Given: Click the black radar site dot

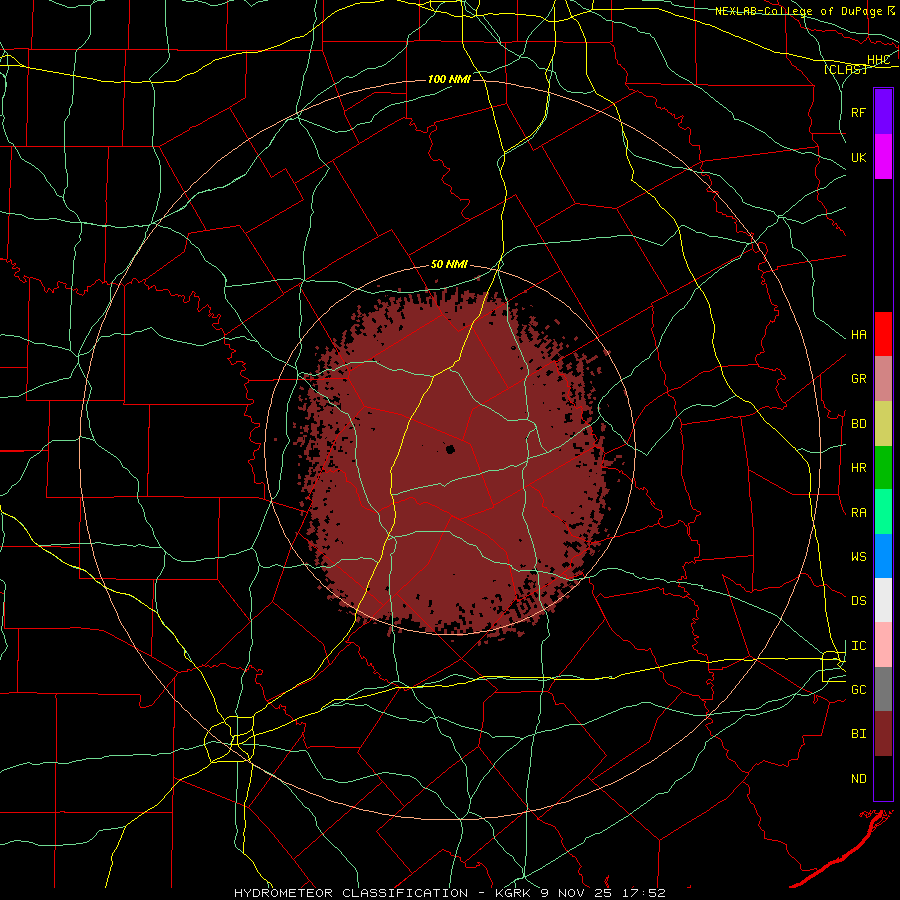Looking at the screenshot, I should (x=450, y=449).
